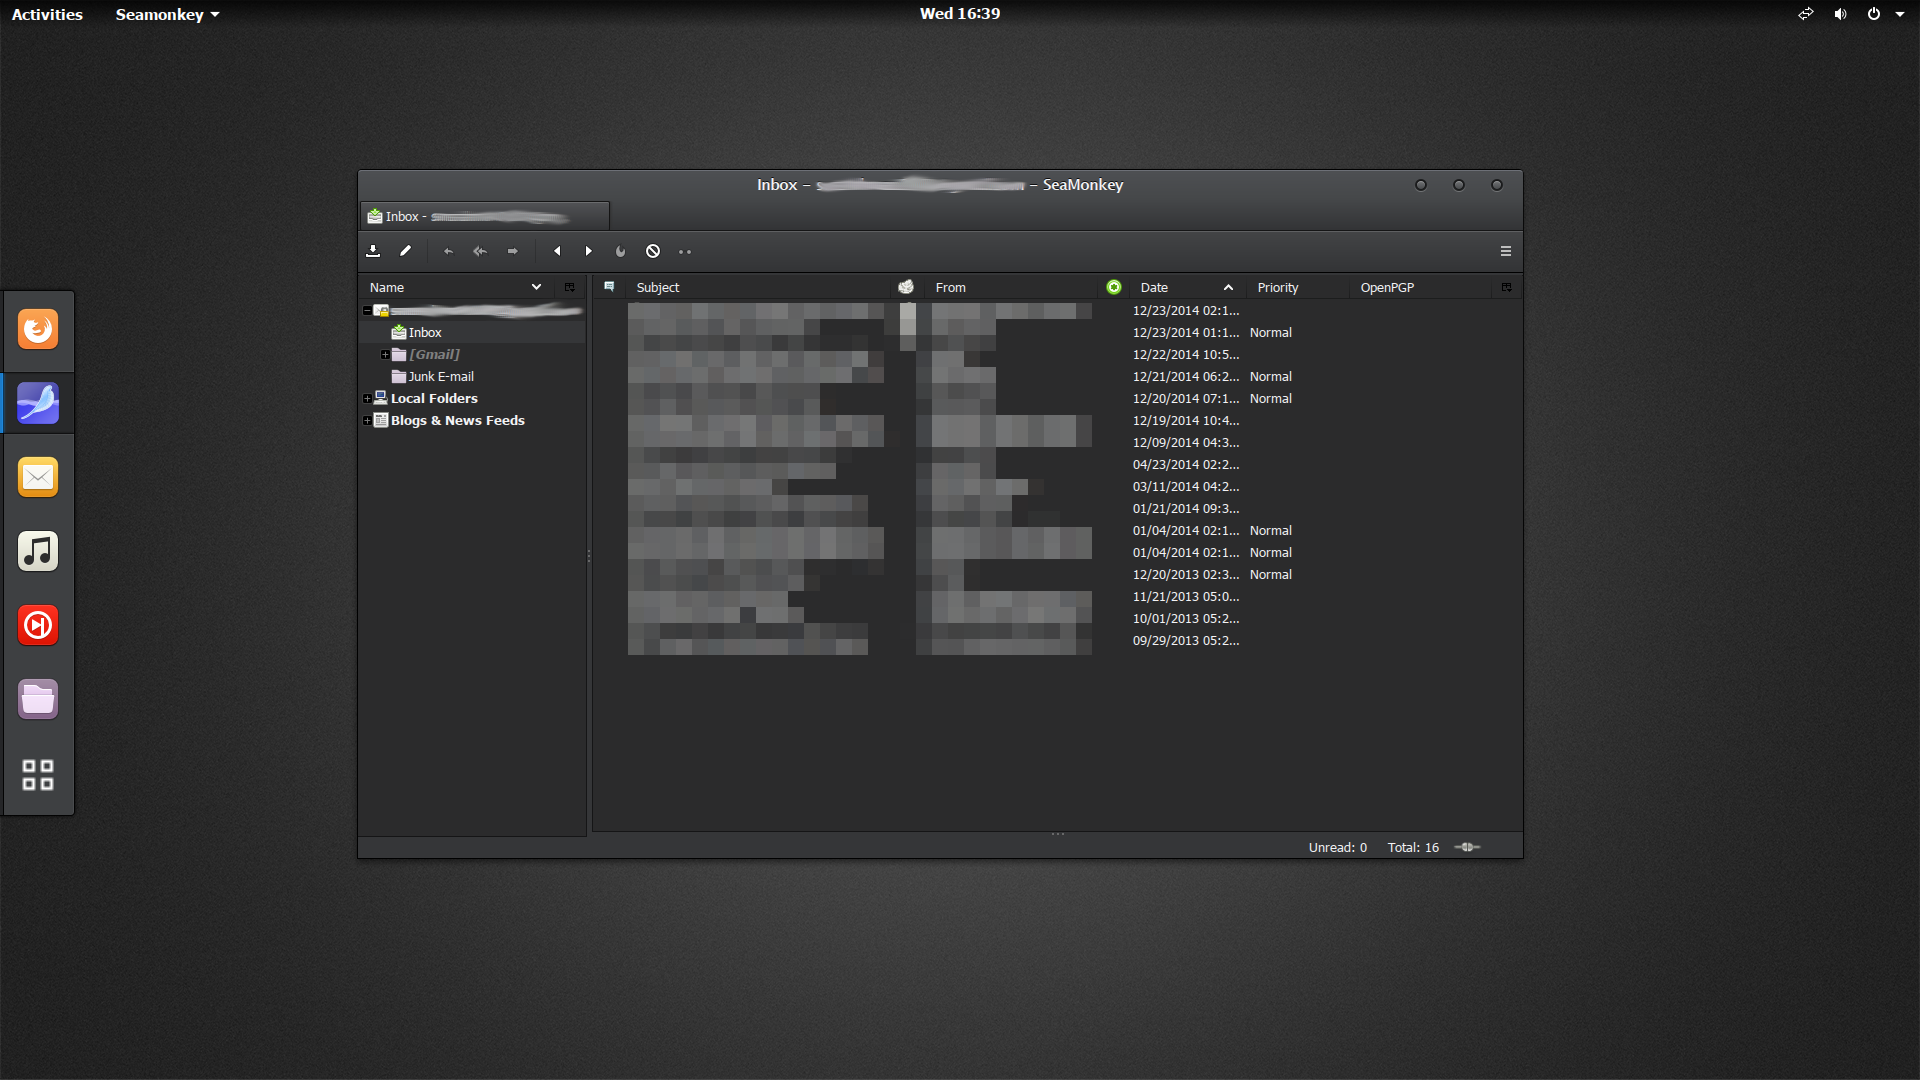
Task: Open message list column picker icon
Action: click(x=1507, y=287)
